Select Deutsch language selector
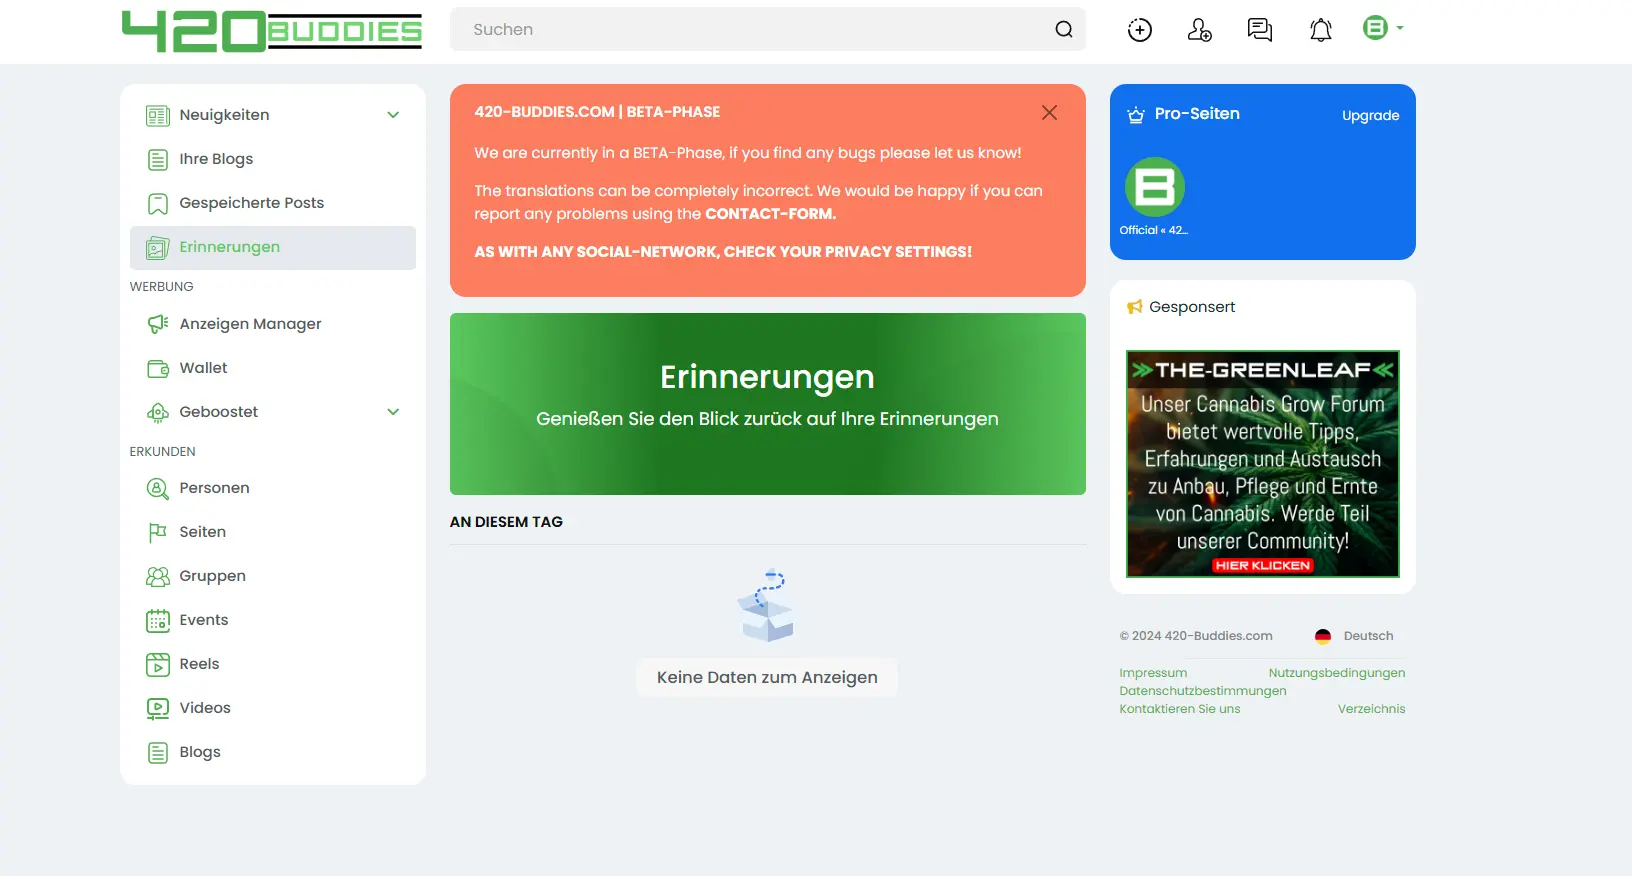The width and height of the screenshot is (1632, 876). pyautogui.click(x=1355, y=636)
